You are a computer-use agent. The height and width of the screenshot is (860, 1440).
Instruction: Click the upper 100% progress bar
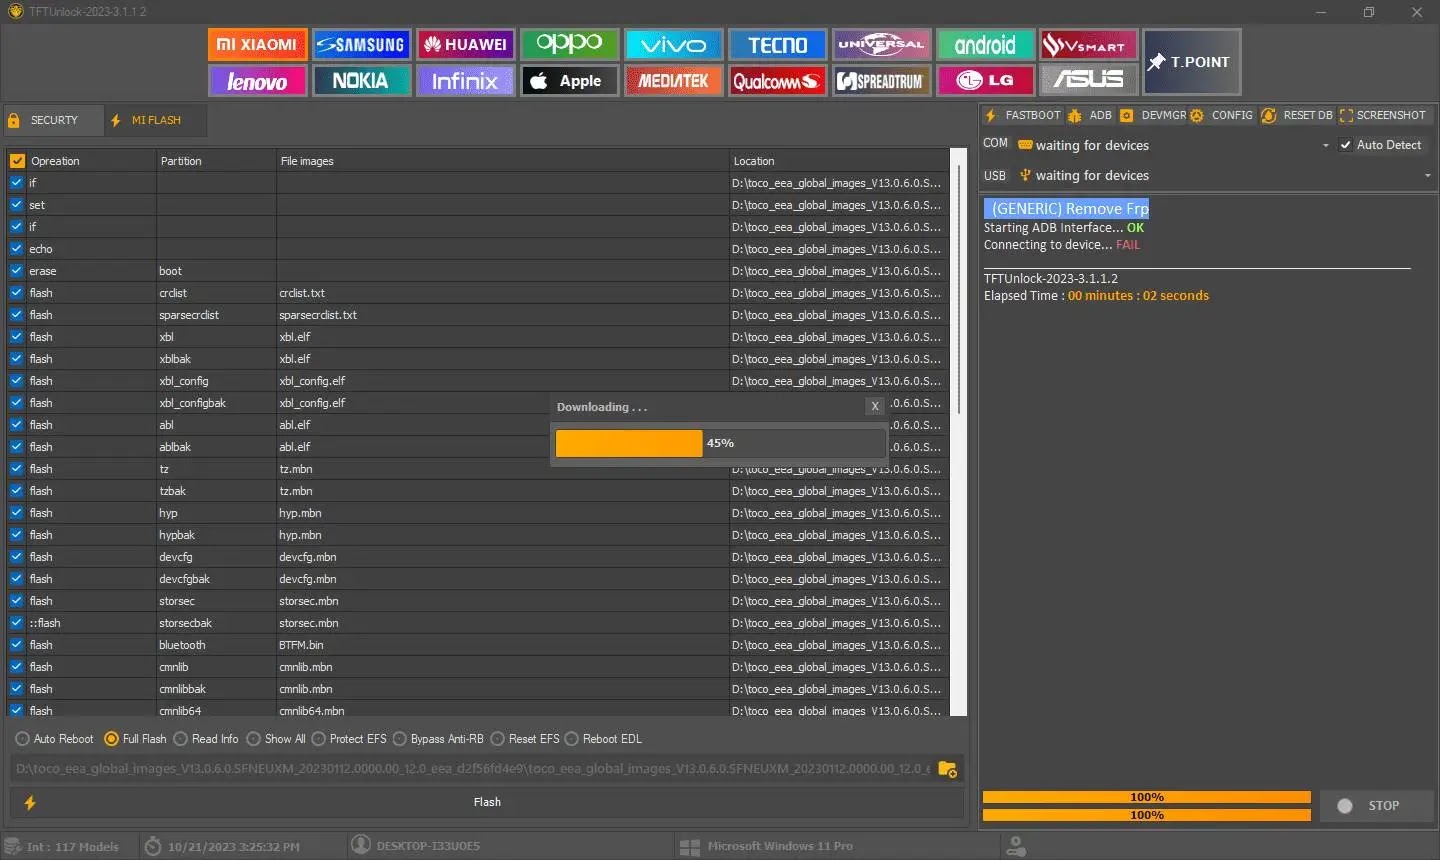coord(1146,797)
